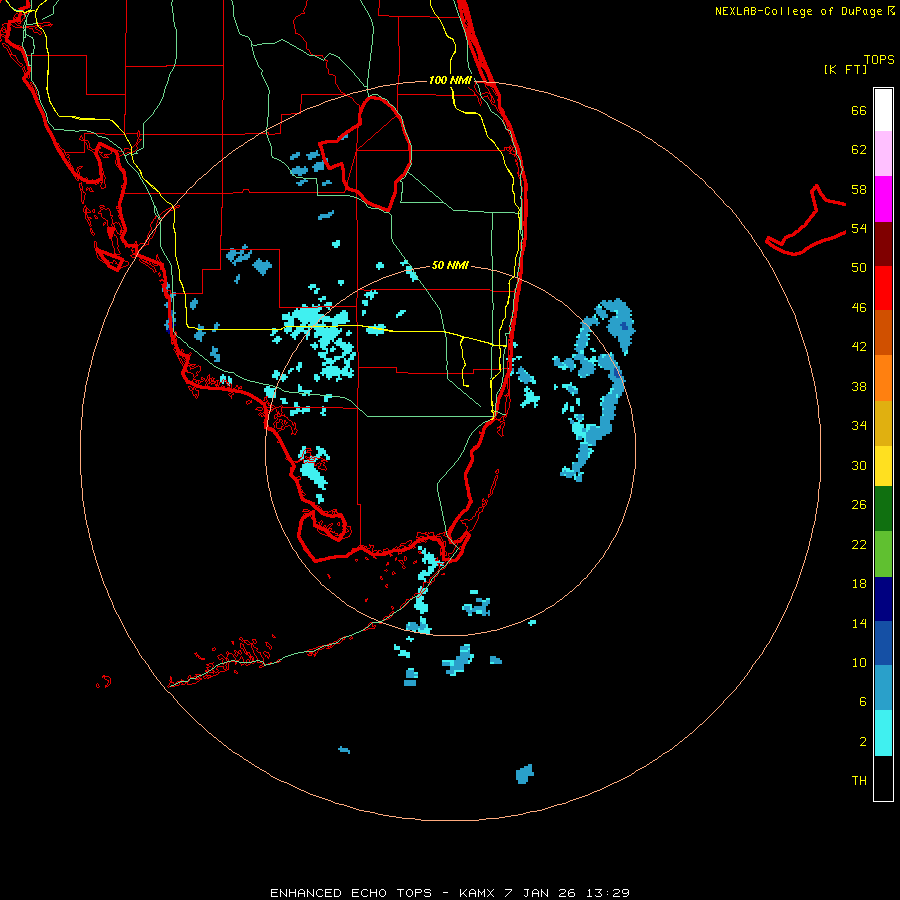
Task: Click the legend value '2'
Action: [x=863, y=742]
